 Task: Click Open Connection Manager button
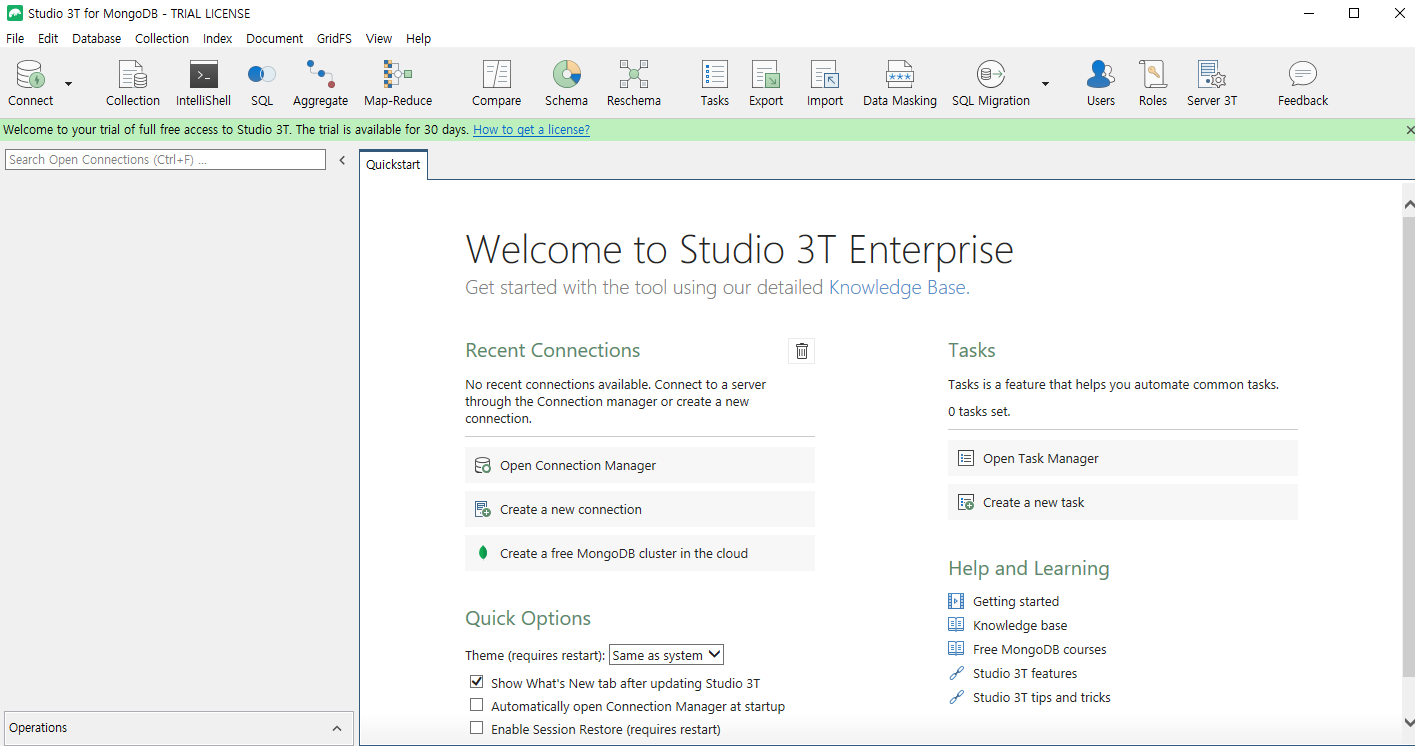pyautogui.click(x=640, y=465)
